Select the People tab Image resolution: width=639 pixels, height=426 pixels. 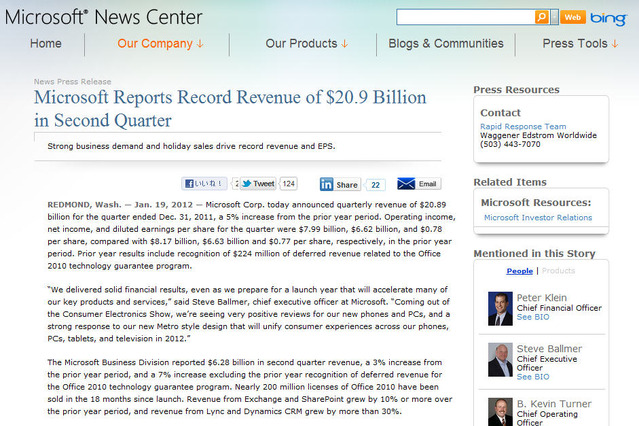click(x=520, y=271)
